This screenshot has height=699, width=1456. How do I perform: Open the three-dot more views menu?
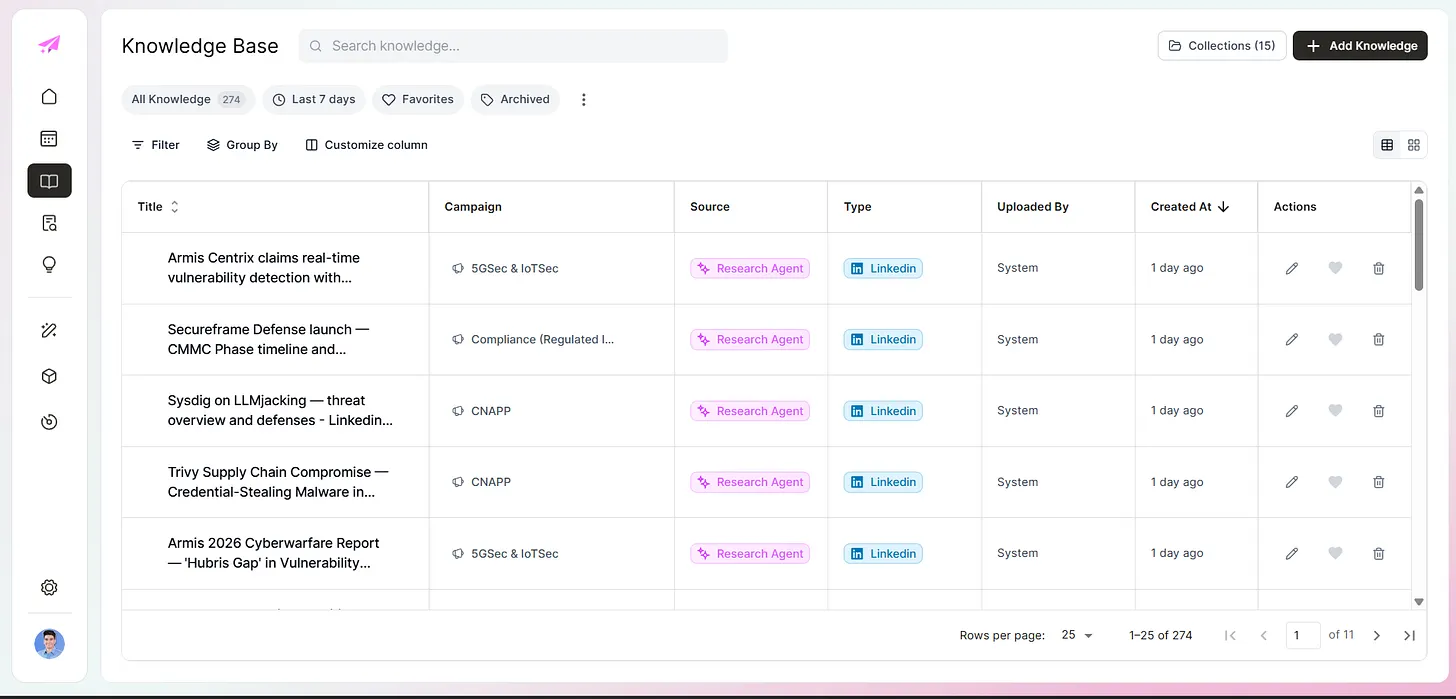pyautogui.click(x=584, y=99)
